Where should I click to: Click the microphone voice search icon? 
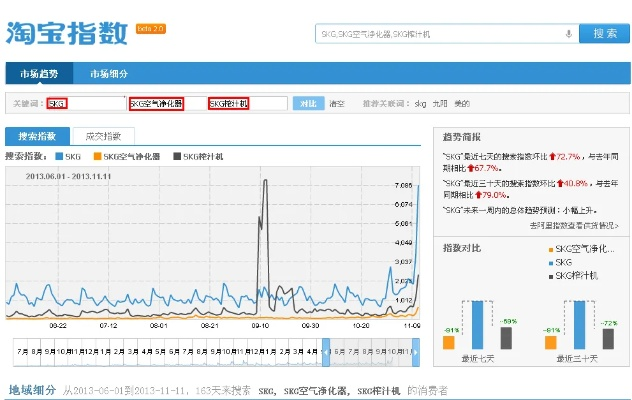pos(569,34)
